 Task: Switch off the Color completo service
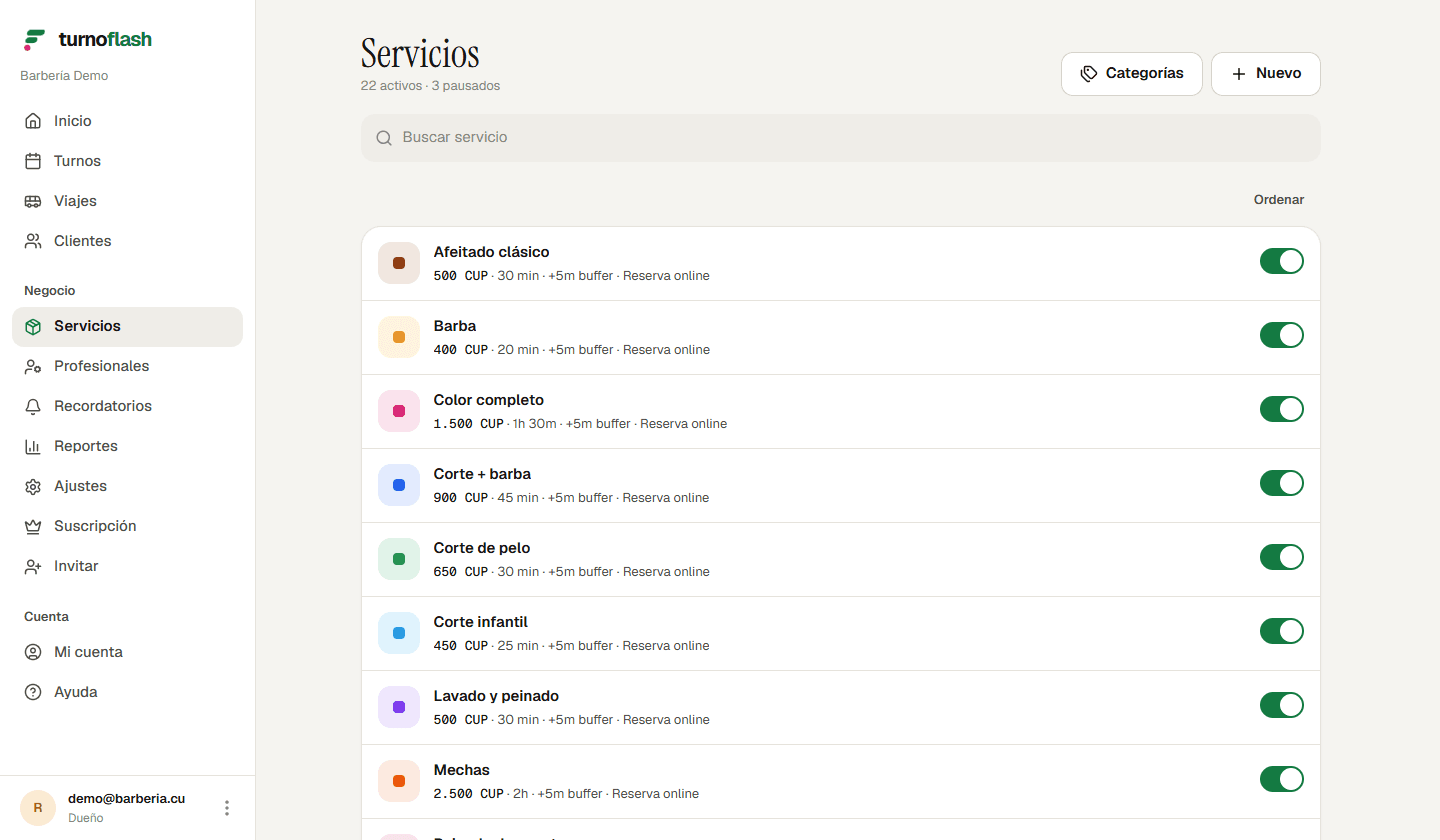coord(1282,409)
